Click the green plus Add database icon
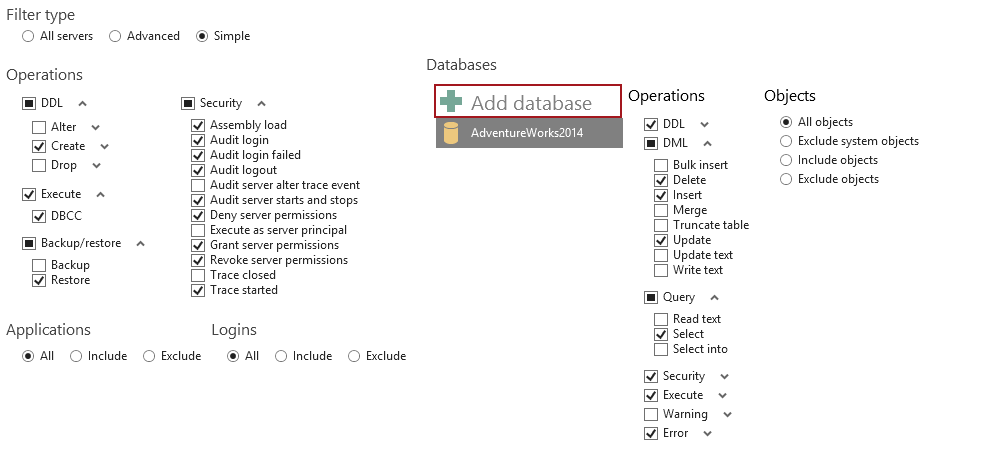 451,101
